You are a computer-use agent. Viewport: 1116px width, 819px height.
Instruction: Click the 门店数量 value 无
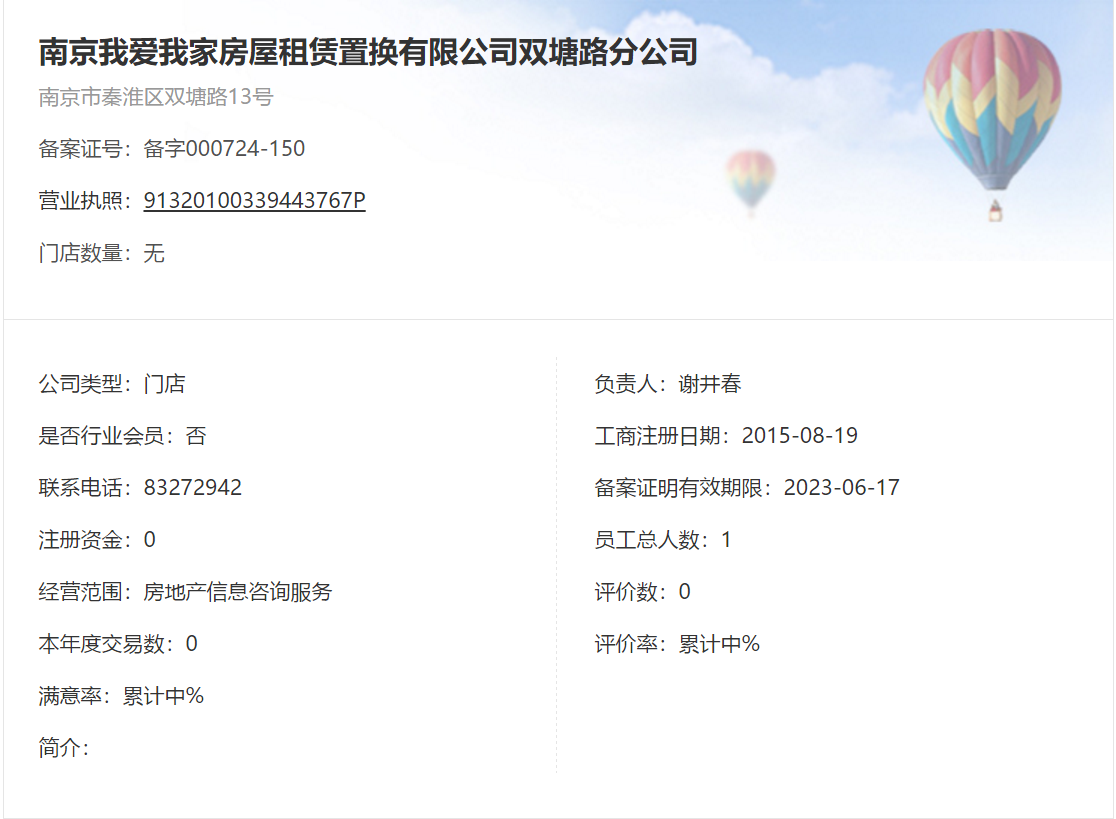154,253
